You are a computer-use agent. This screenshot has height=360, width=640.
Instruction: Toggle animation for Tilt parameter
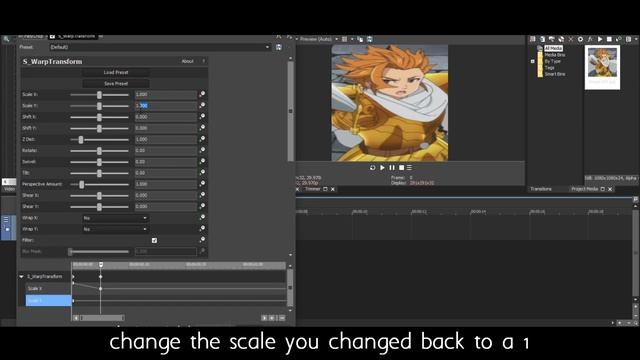point(202,173)
